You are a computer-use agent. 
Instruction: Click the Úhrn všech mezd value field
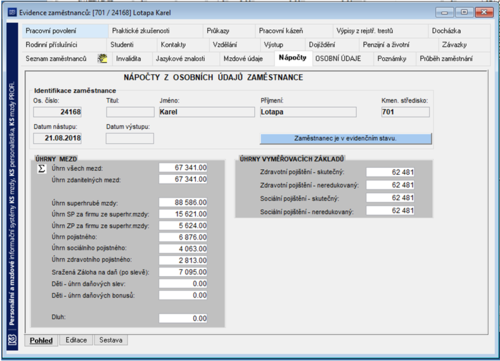183,168
